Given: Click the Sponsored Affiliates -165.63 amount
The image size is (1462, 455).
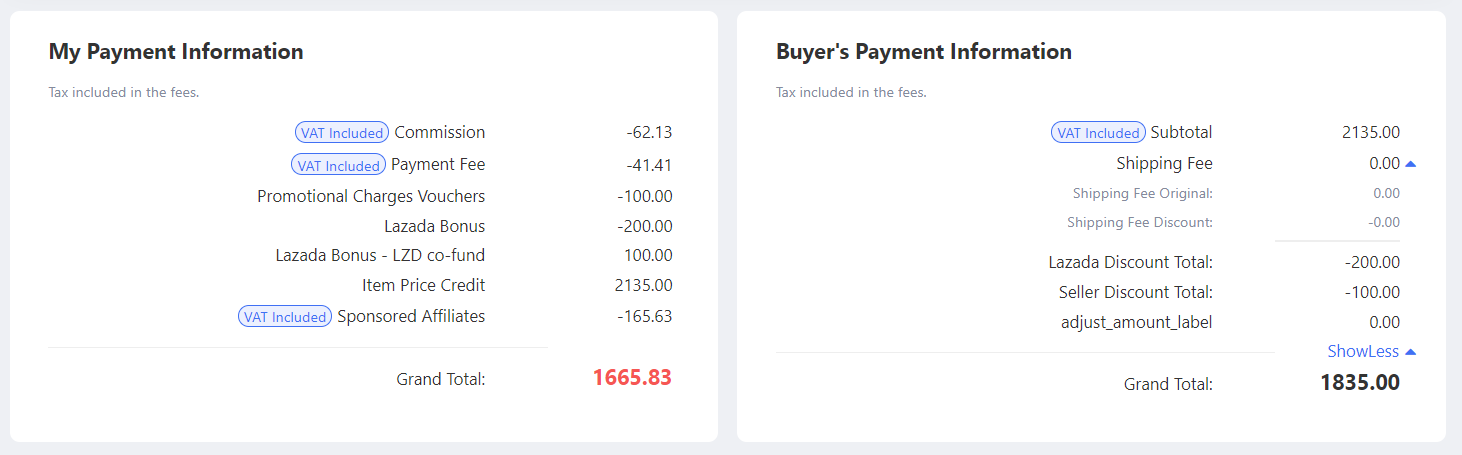Looking at the screenshot, I should coord(644,316).
